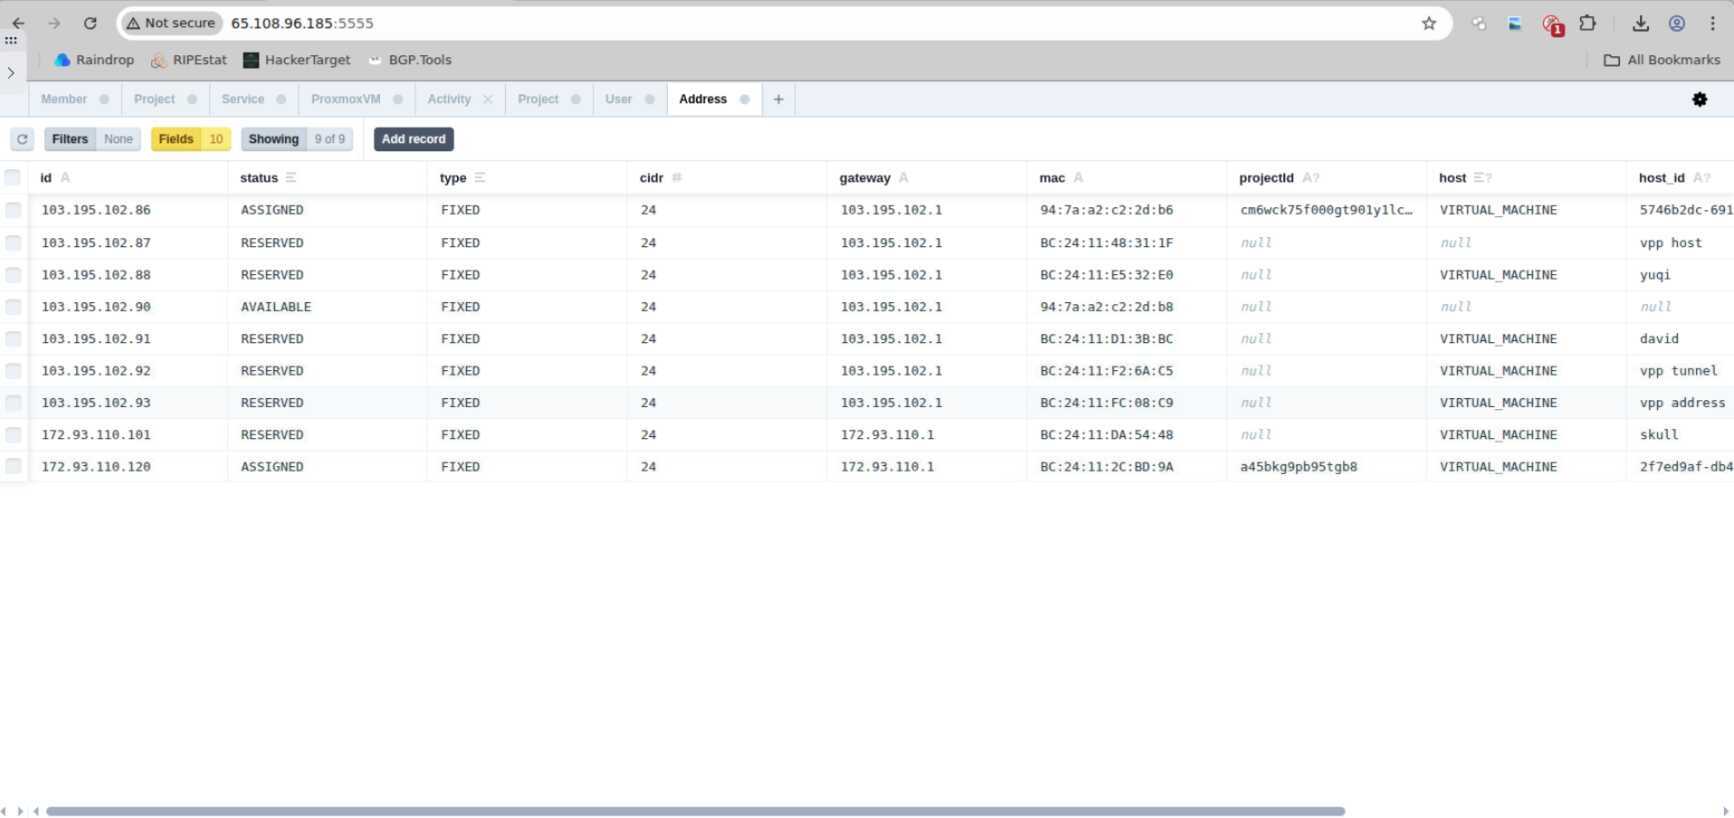Open a new model tab with plus

point(778,99)
